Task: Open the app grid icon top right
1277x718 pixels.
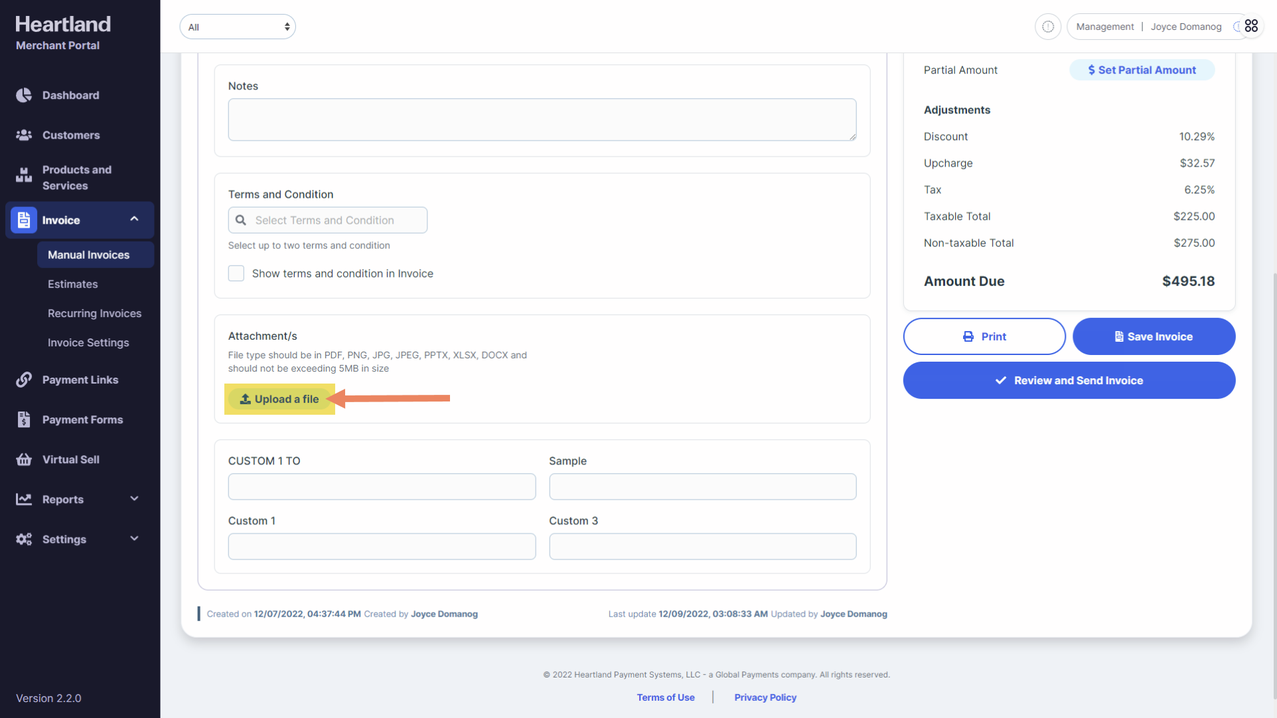Action: tap(1251, 27)
